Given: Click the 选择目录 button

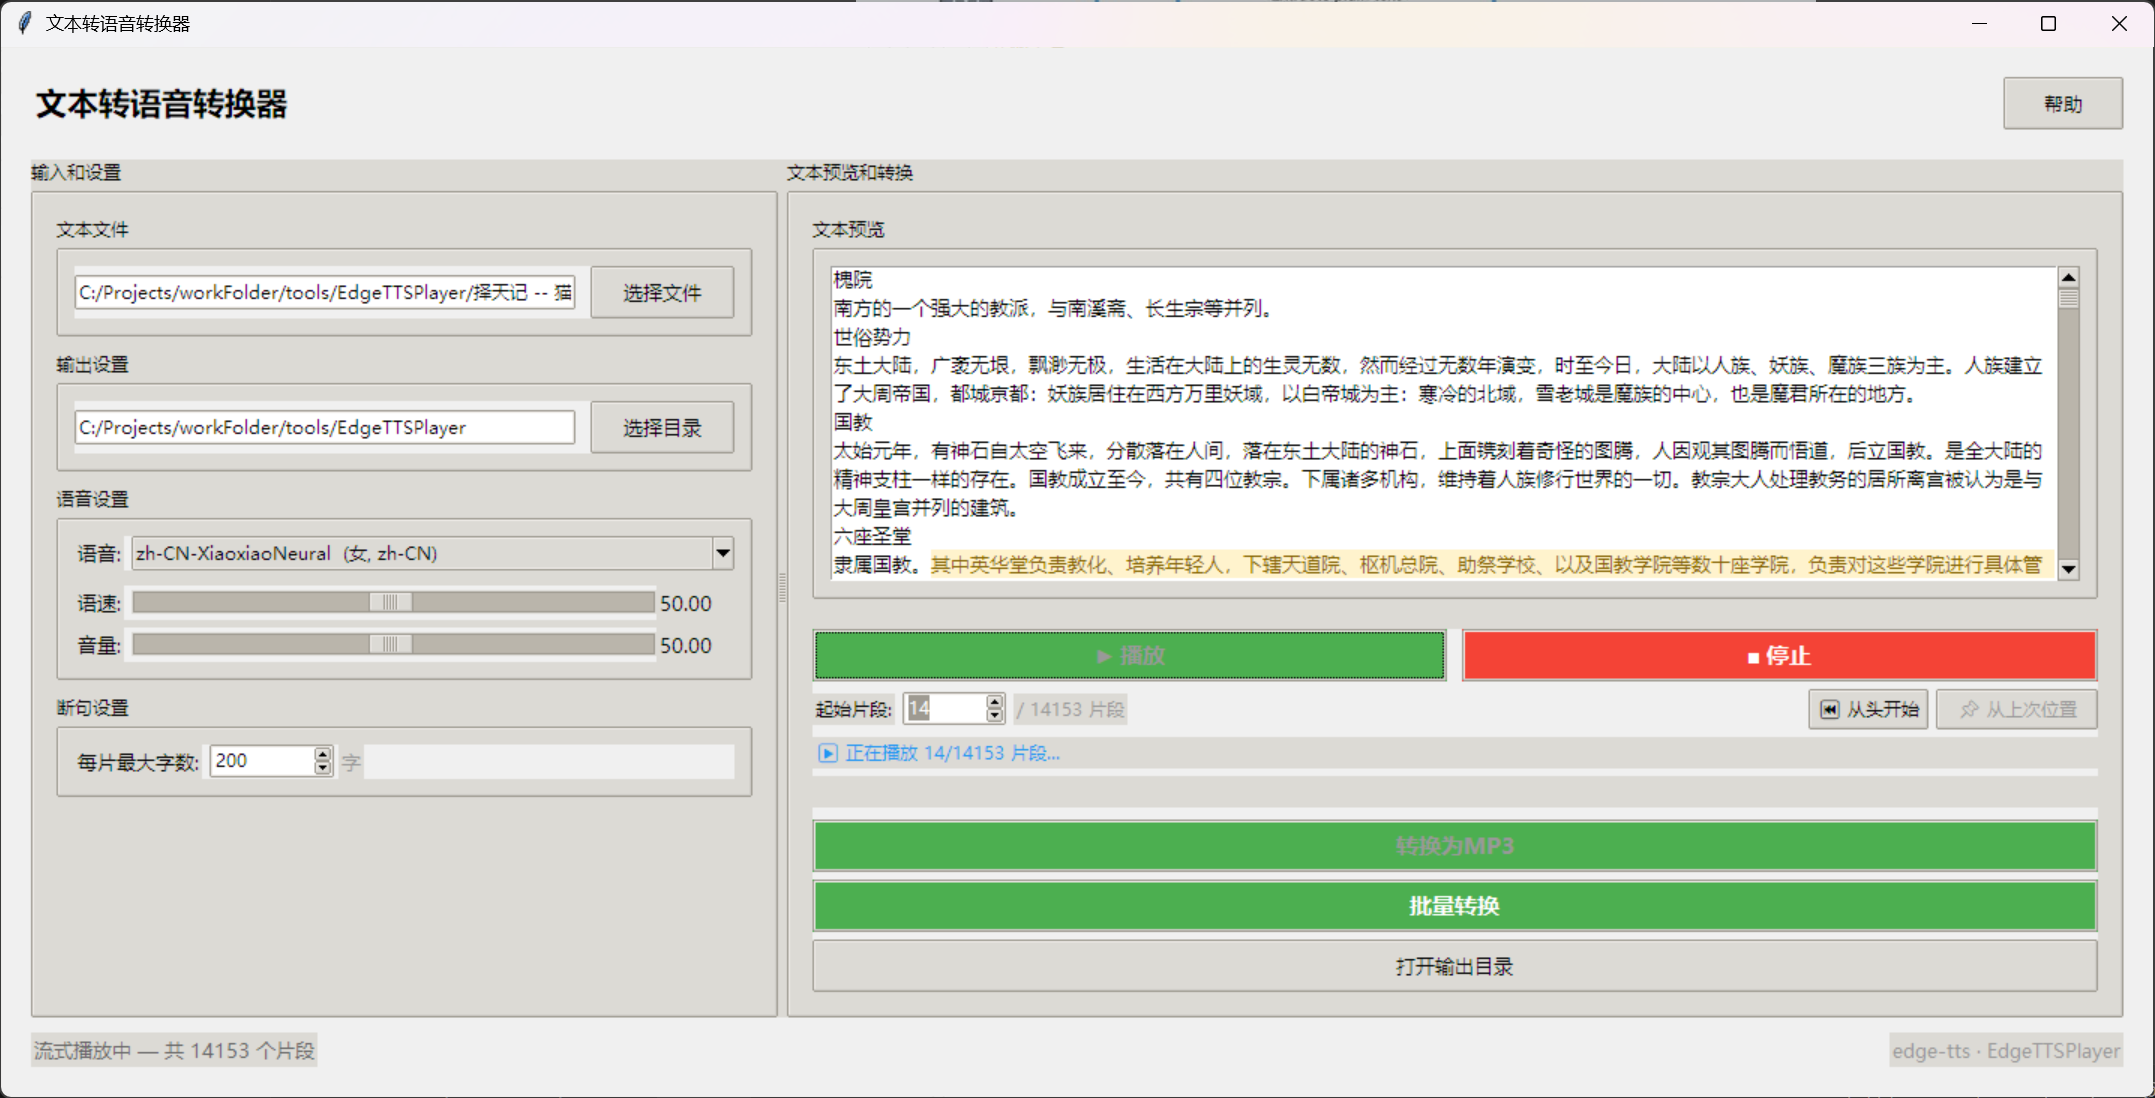Looking at the screenshot, I should pos(661,428).
